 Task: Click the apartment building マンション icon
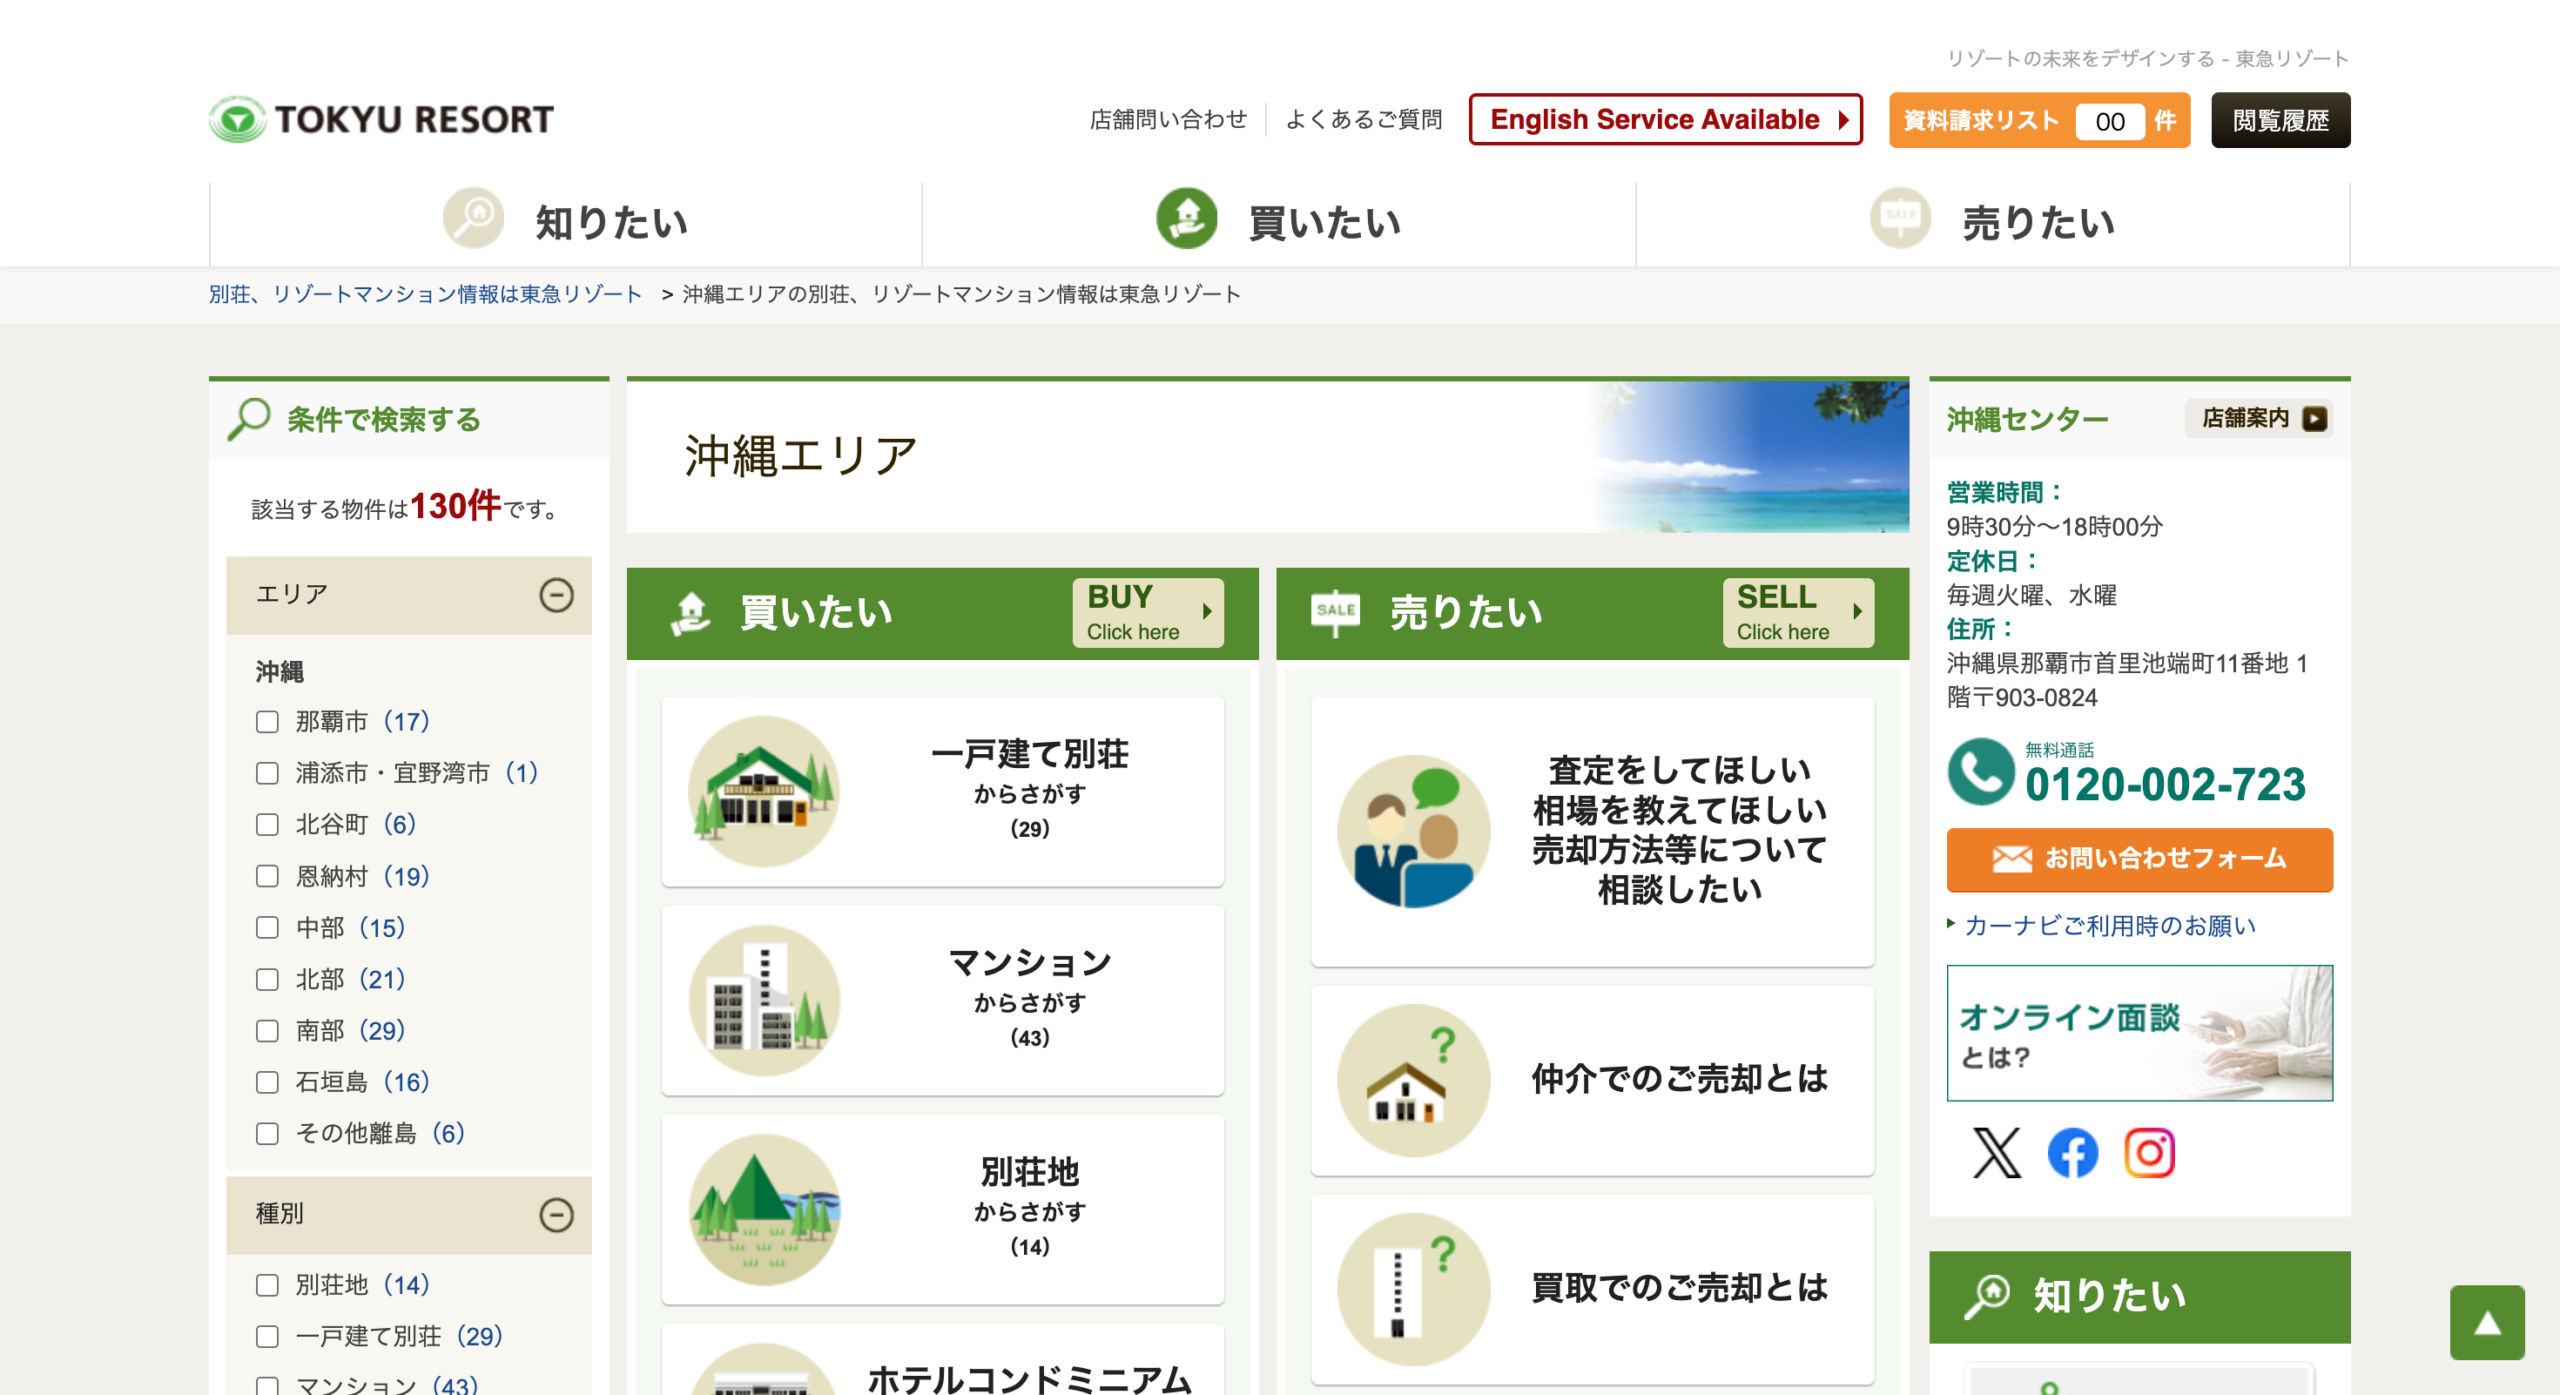[x=765, y=1000]
